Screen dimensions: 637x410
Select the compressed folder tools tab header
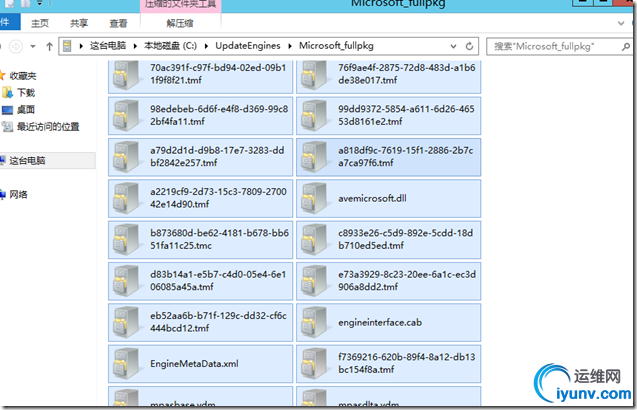click(x=181, y=6)
